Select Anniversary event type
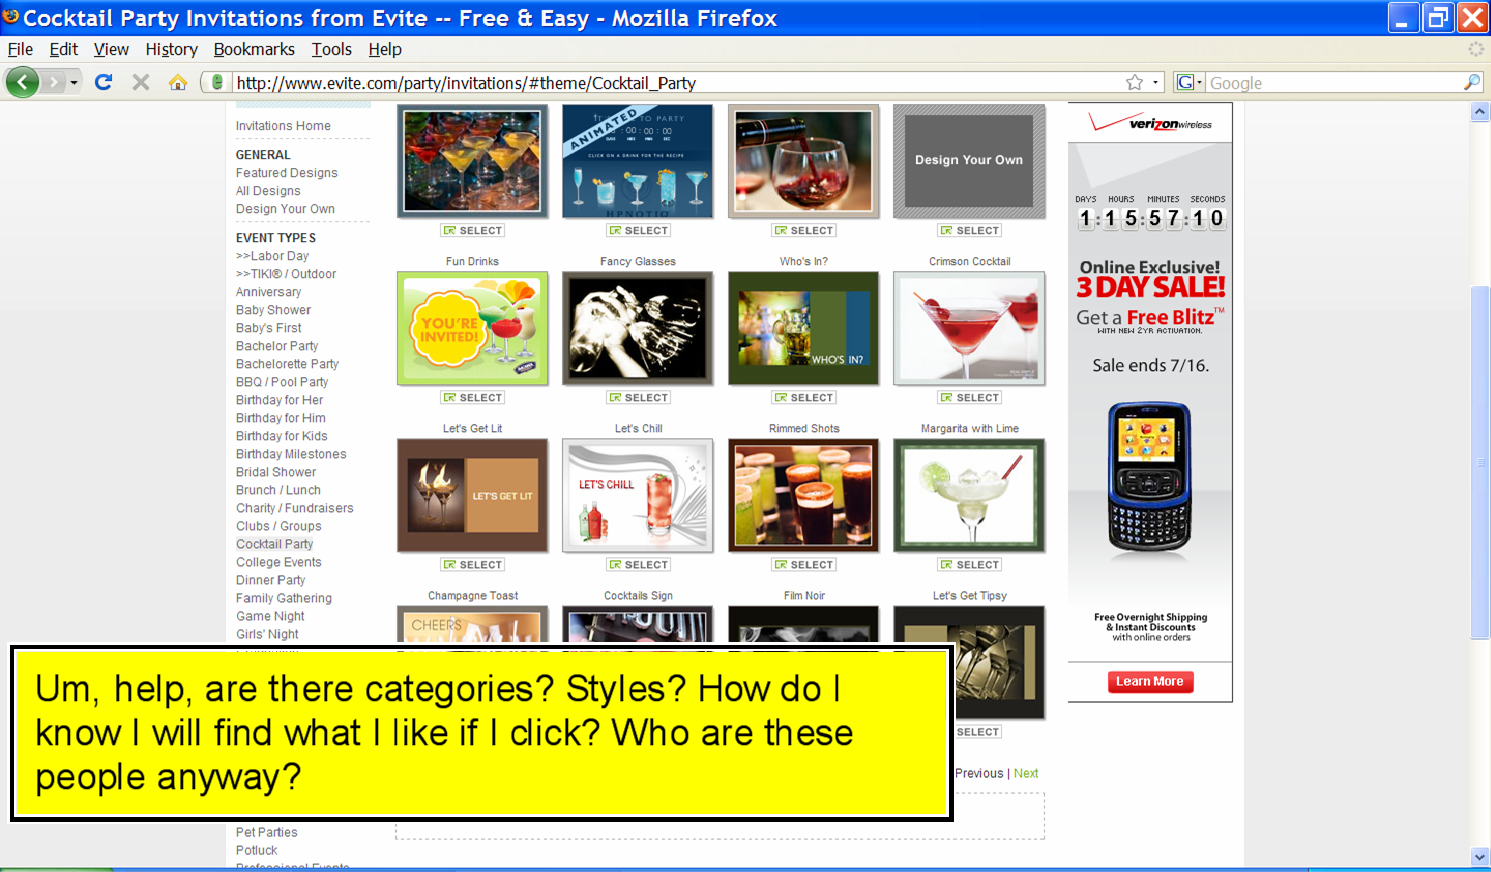This screenshot has width=1491, height=872. click(268, 292)
